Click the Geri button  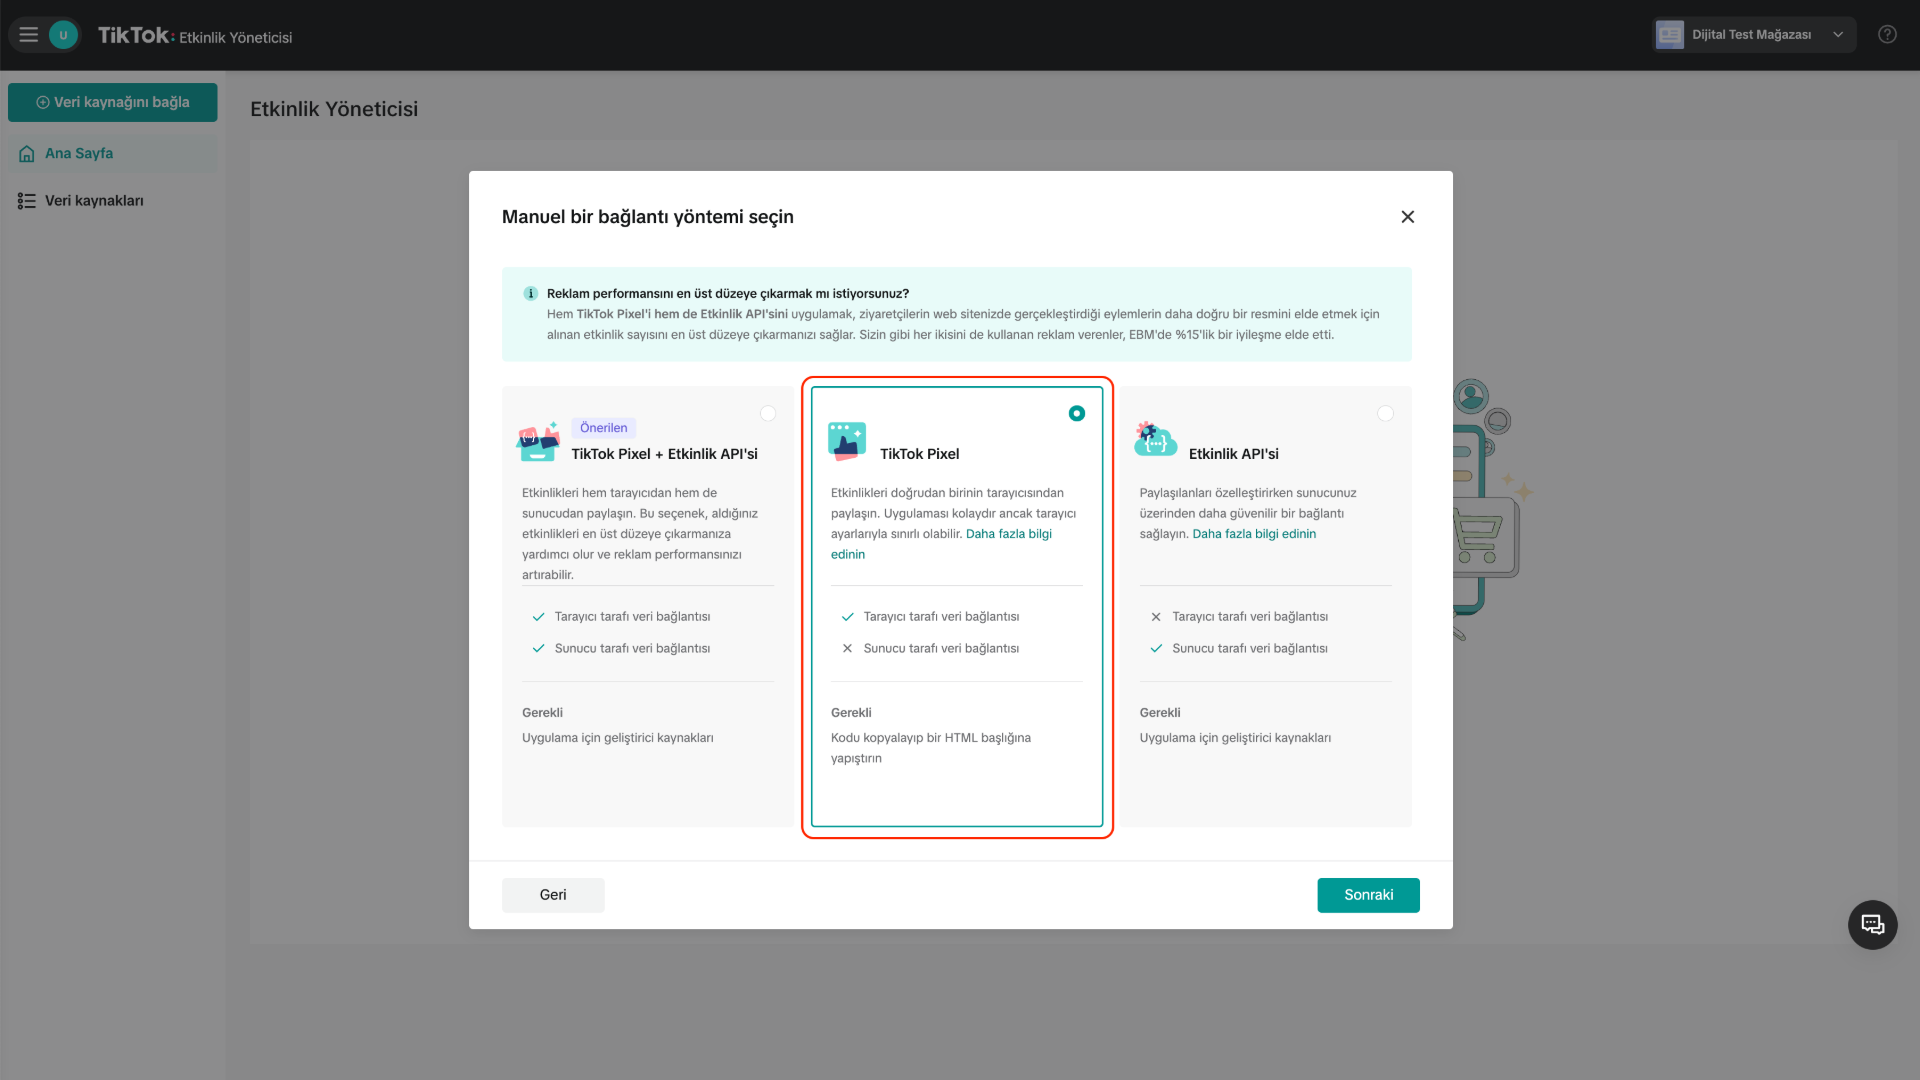click(x=553, y=895)
